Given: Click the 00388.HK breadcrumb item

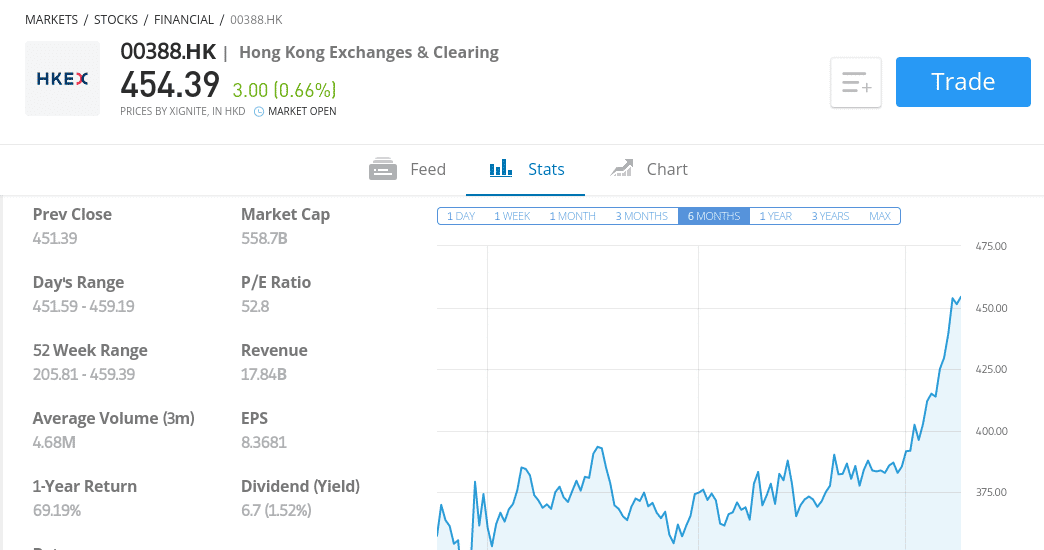Looking at the screenshot, I should pos(256,20).
